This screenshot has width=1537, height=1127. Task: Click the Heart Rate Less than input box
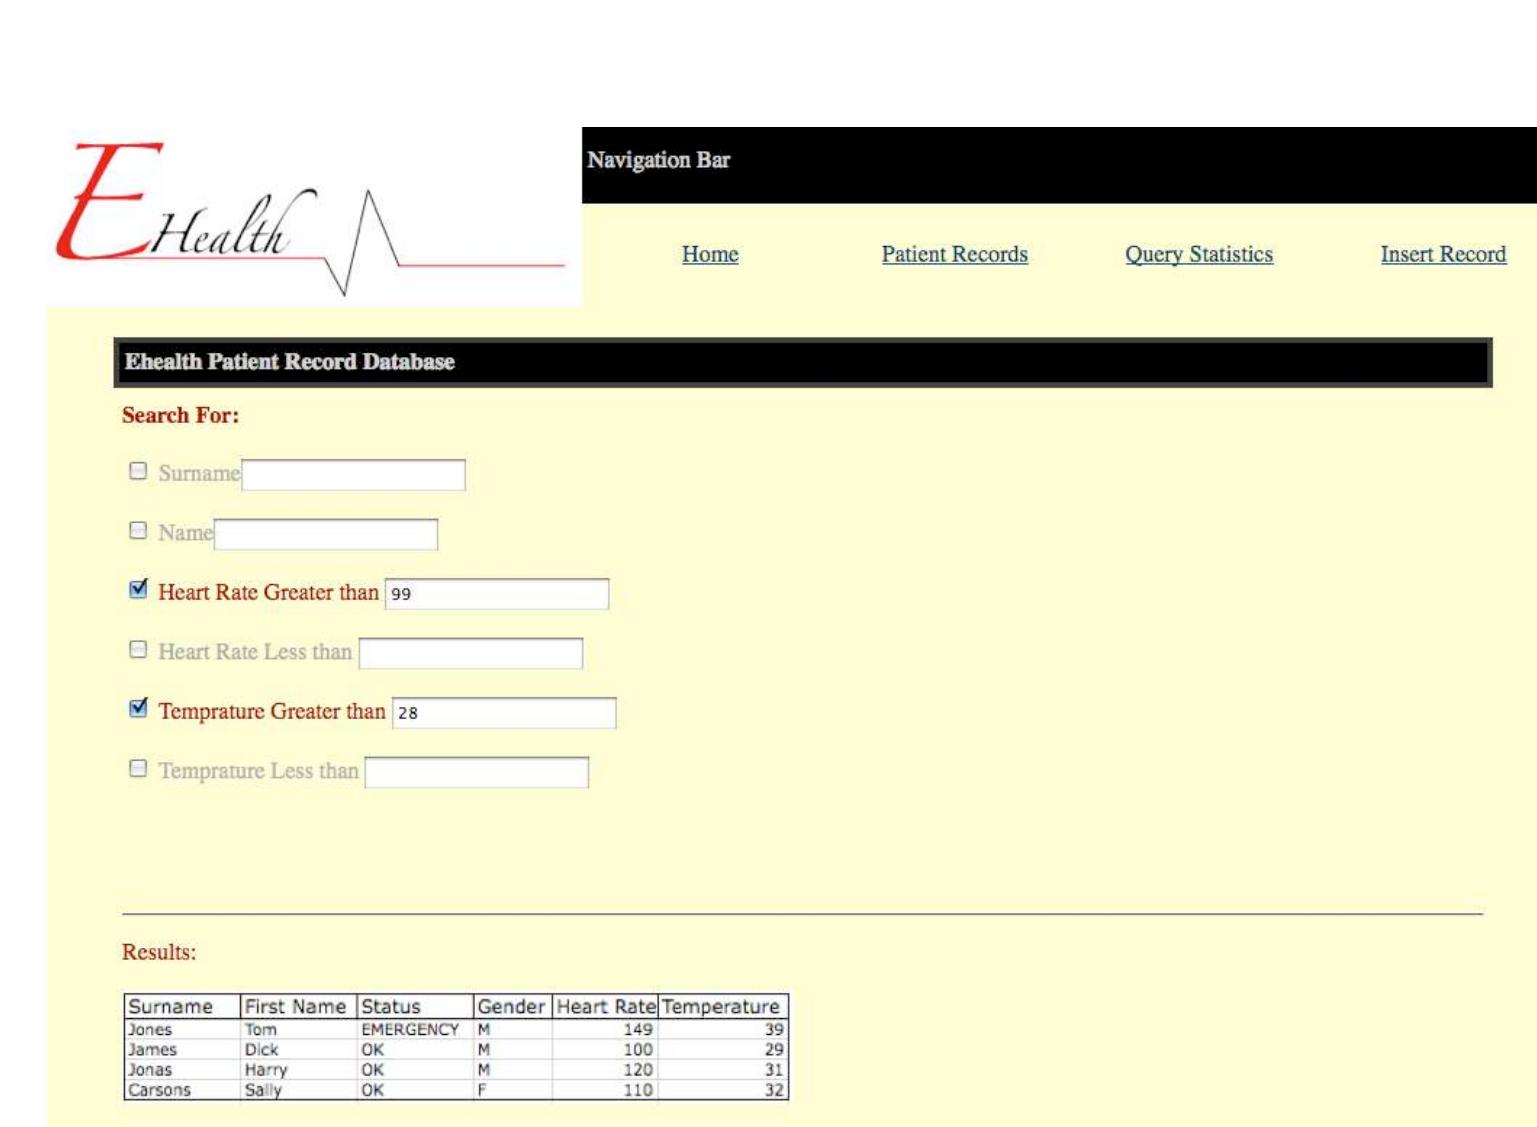(x=470, y=655)
